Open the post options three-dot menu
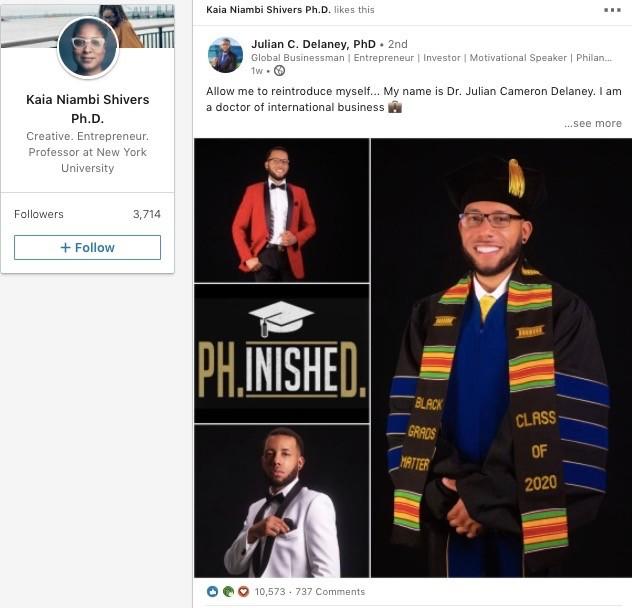The image size is (632, 608). (612, 10)
